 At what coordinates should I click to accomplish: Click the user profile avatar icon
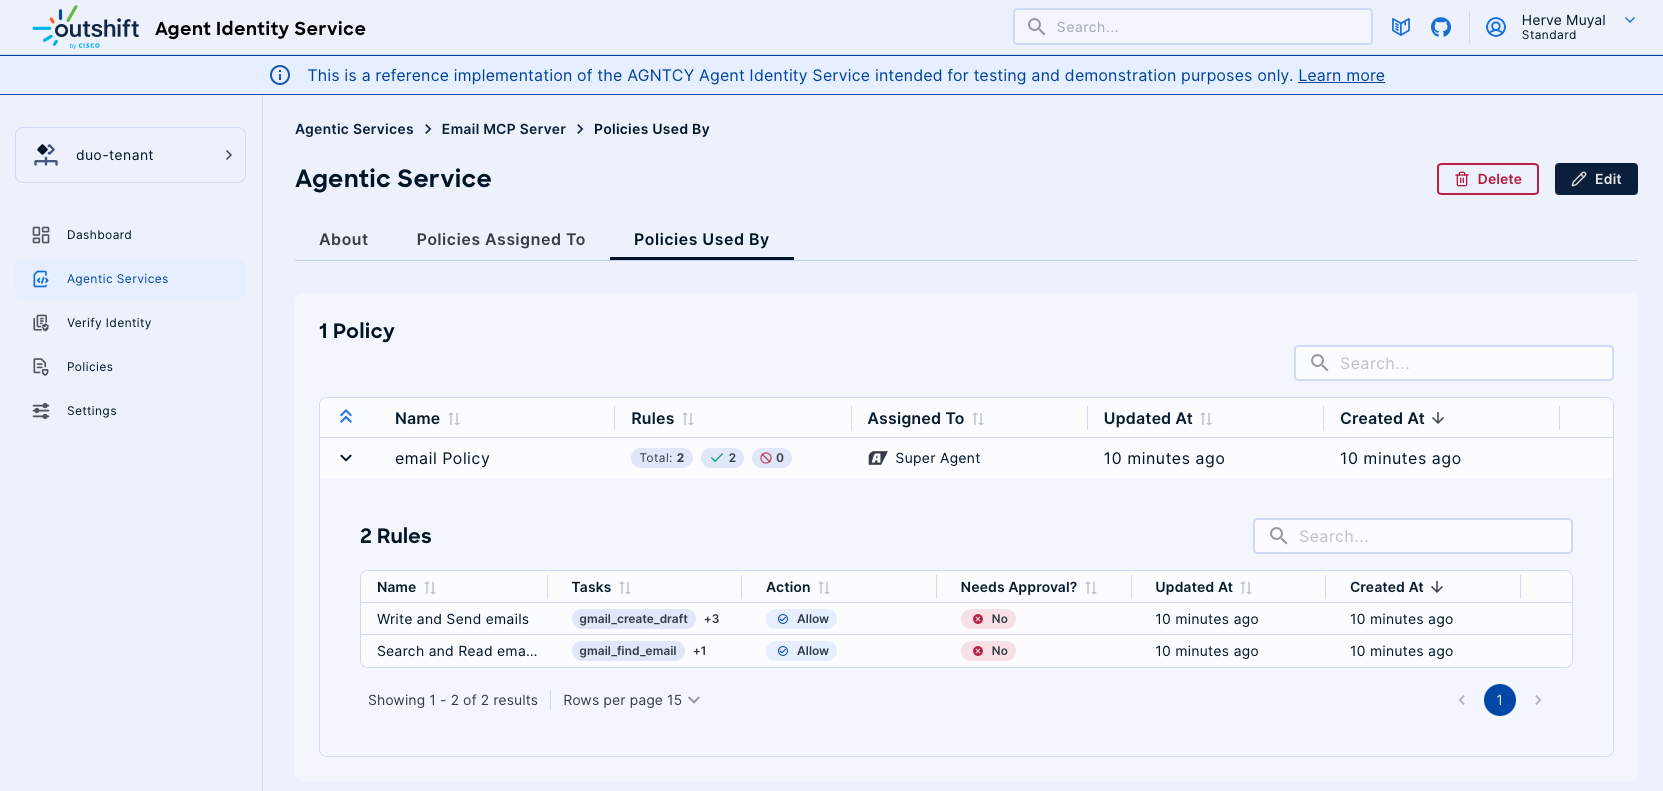(x=1496, y=27)
